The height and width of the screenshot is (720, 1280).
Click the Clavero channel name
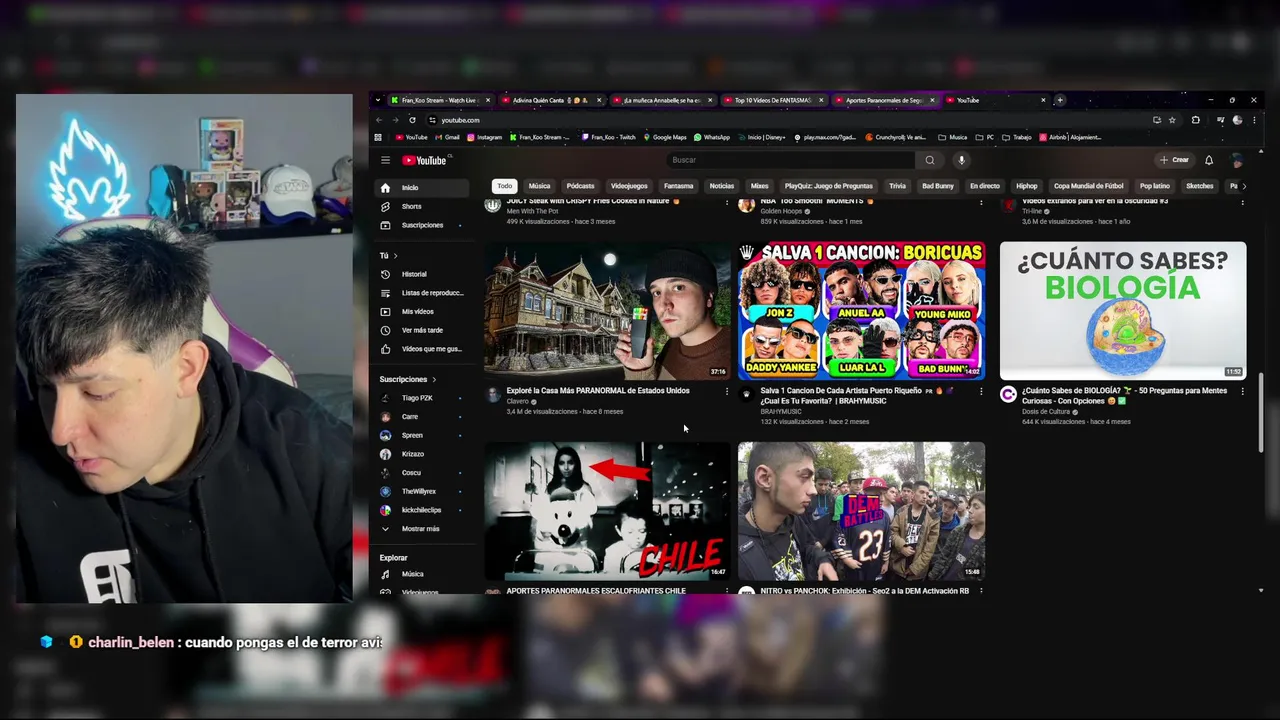[x=517, y=401]
